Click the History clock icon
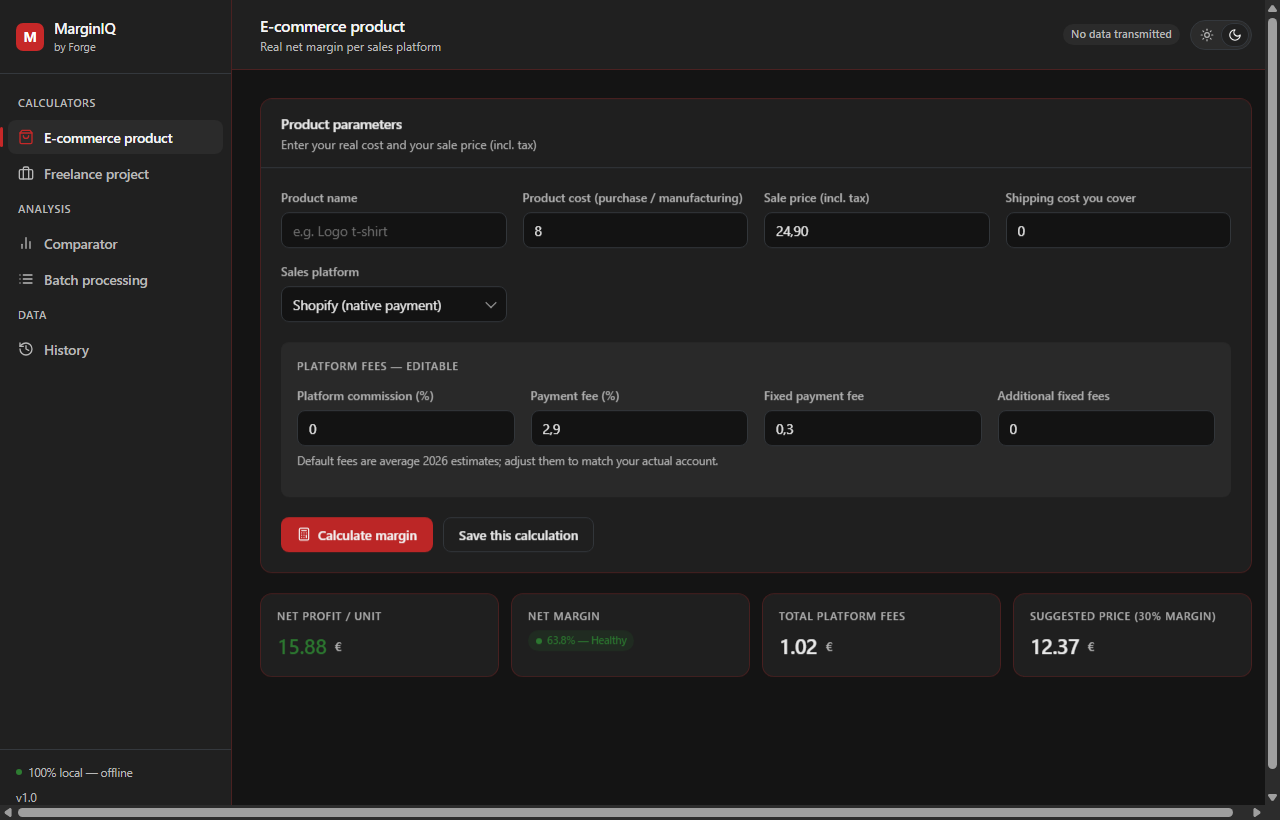 (x=26, y=350)
